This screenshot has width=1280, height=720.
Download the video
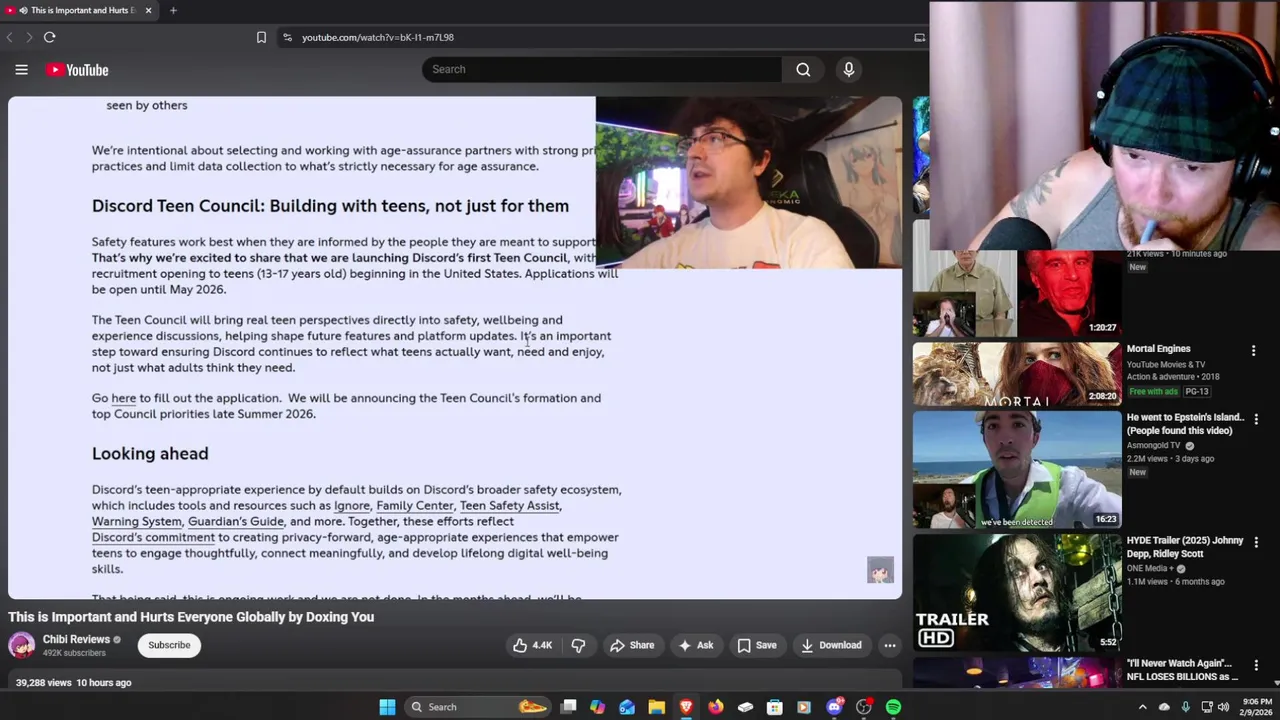[831, 645]
